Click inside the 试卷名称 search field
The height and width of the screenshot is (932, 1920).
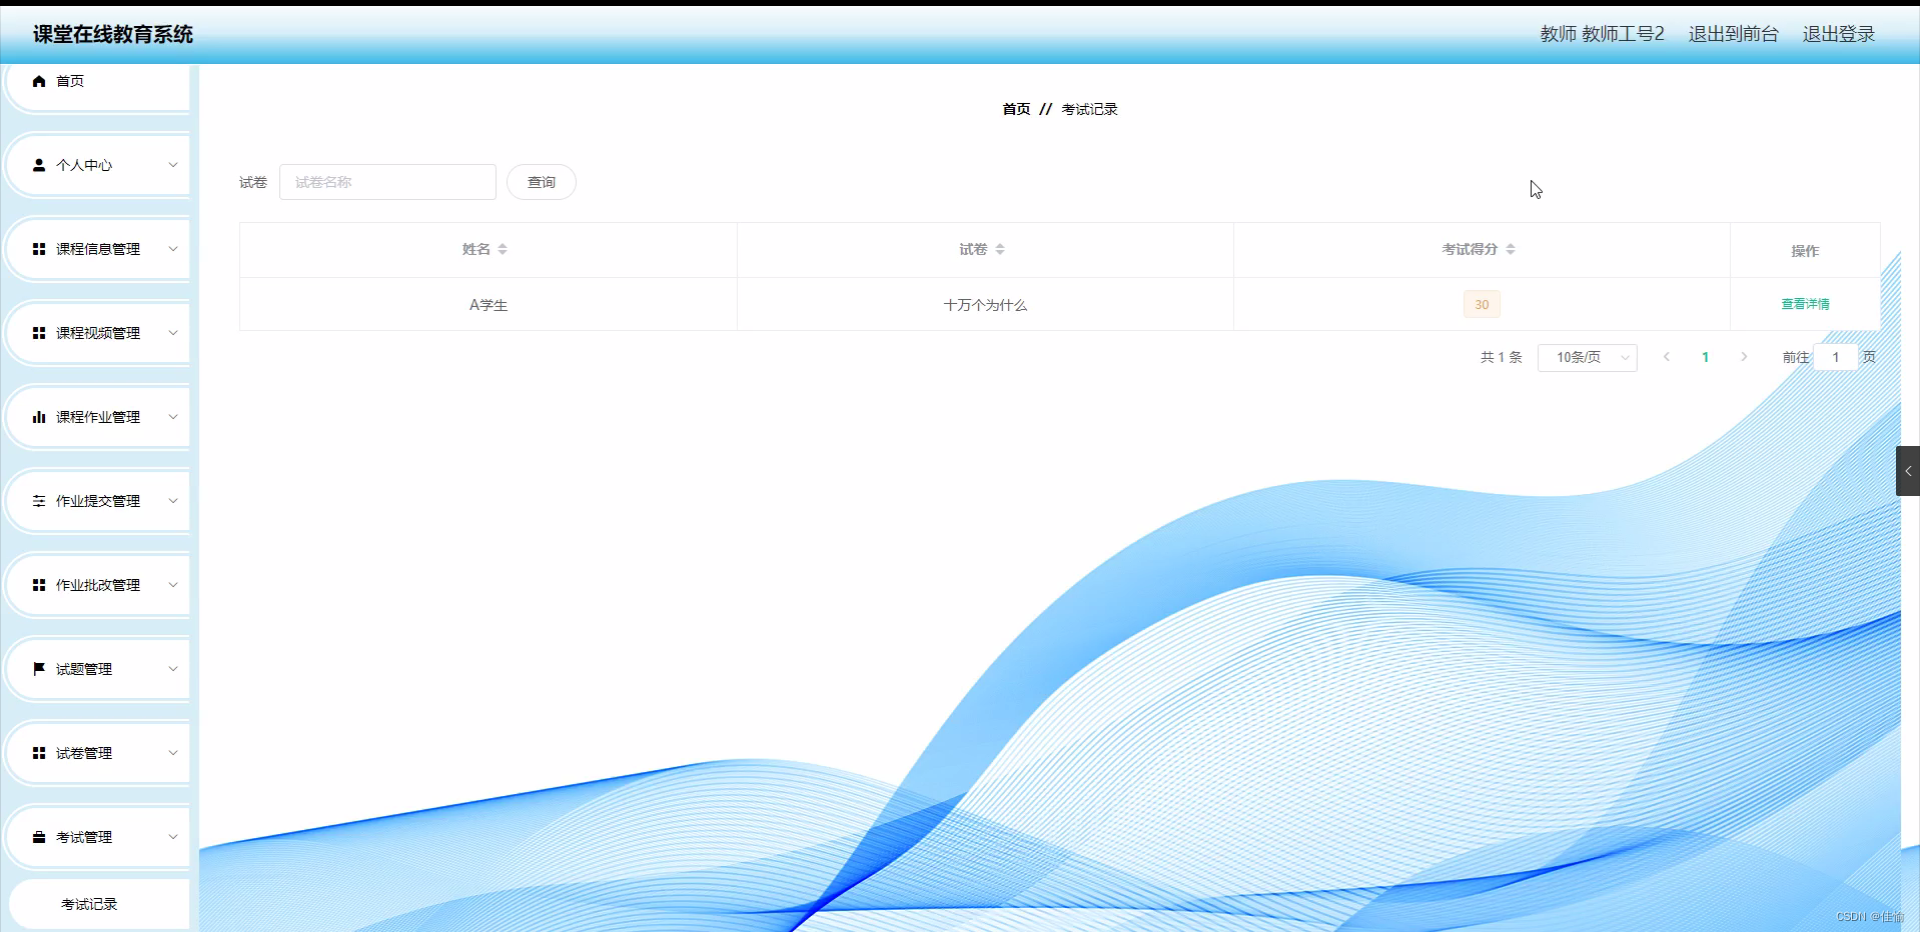(387, 182)
